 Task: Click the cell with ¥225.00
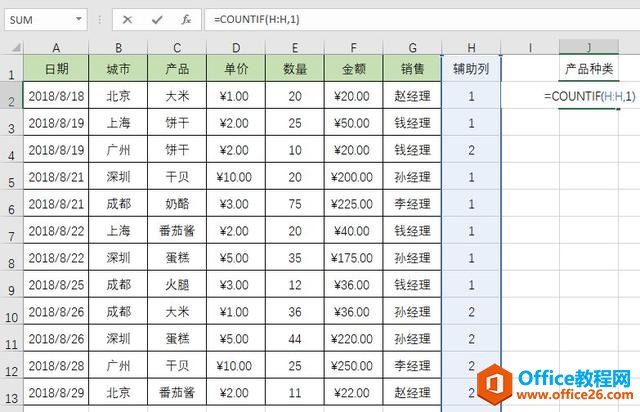coord(353,204)
